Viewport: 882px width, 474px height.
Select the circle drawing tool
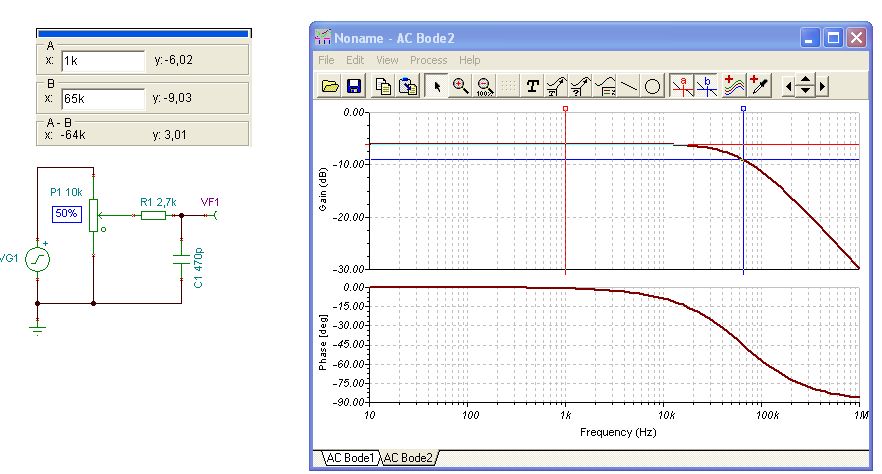coord(652,86)
